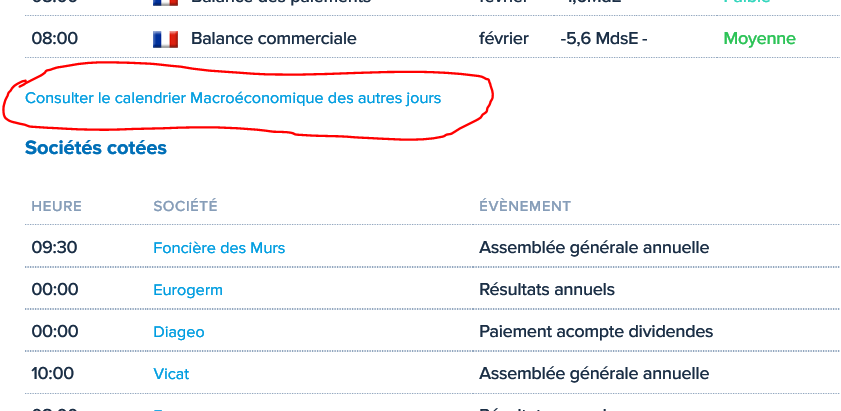Click the French flag beside Balance commerciale

pos(165,39)
